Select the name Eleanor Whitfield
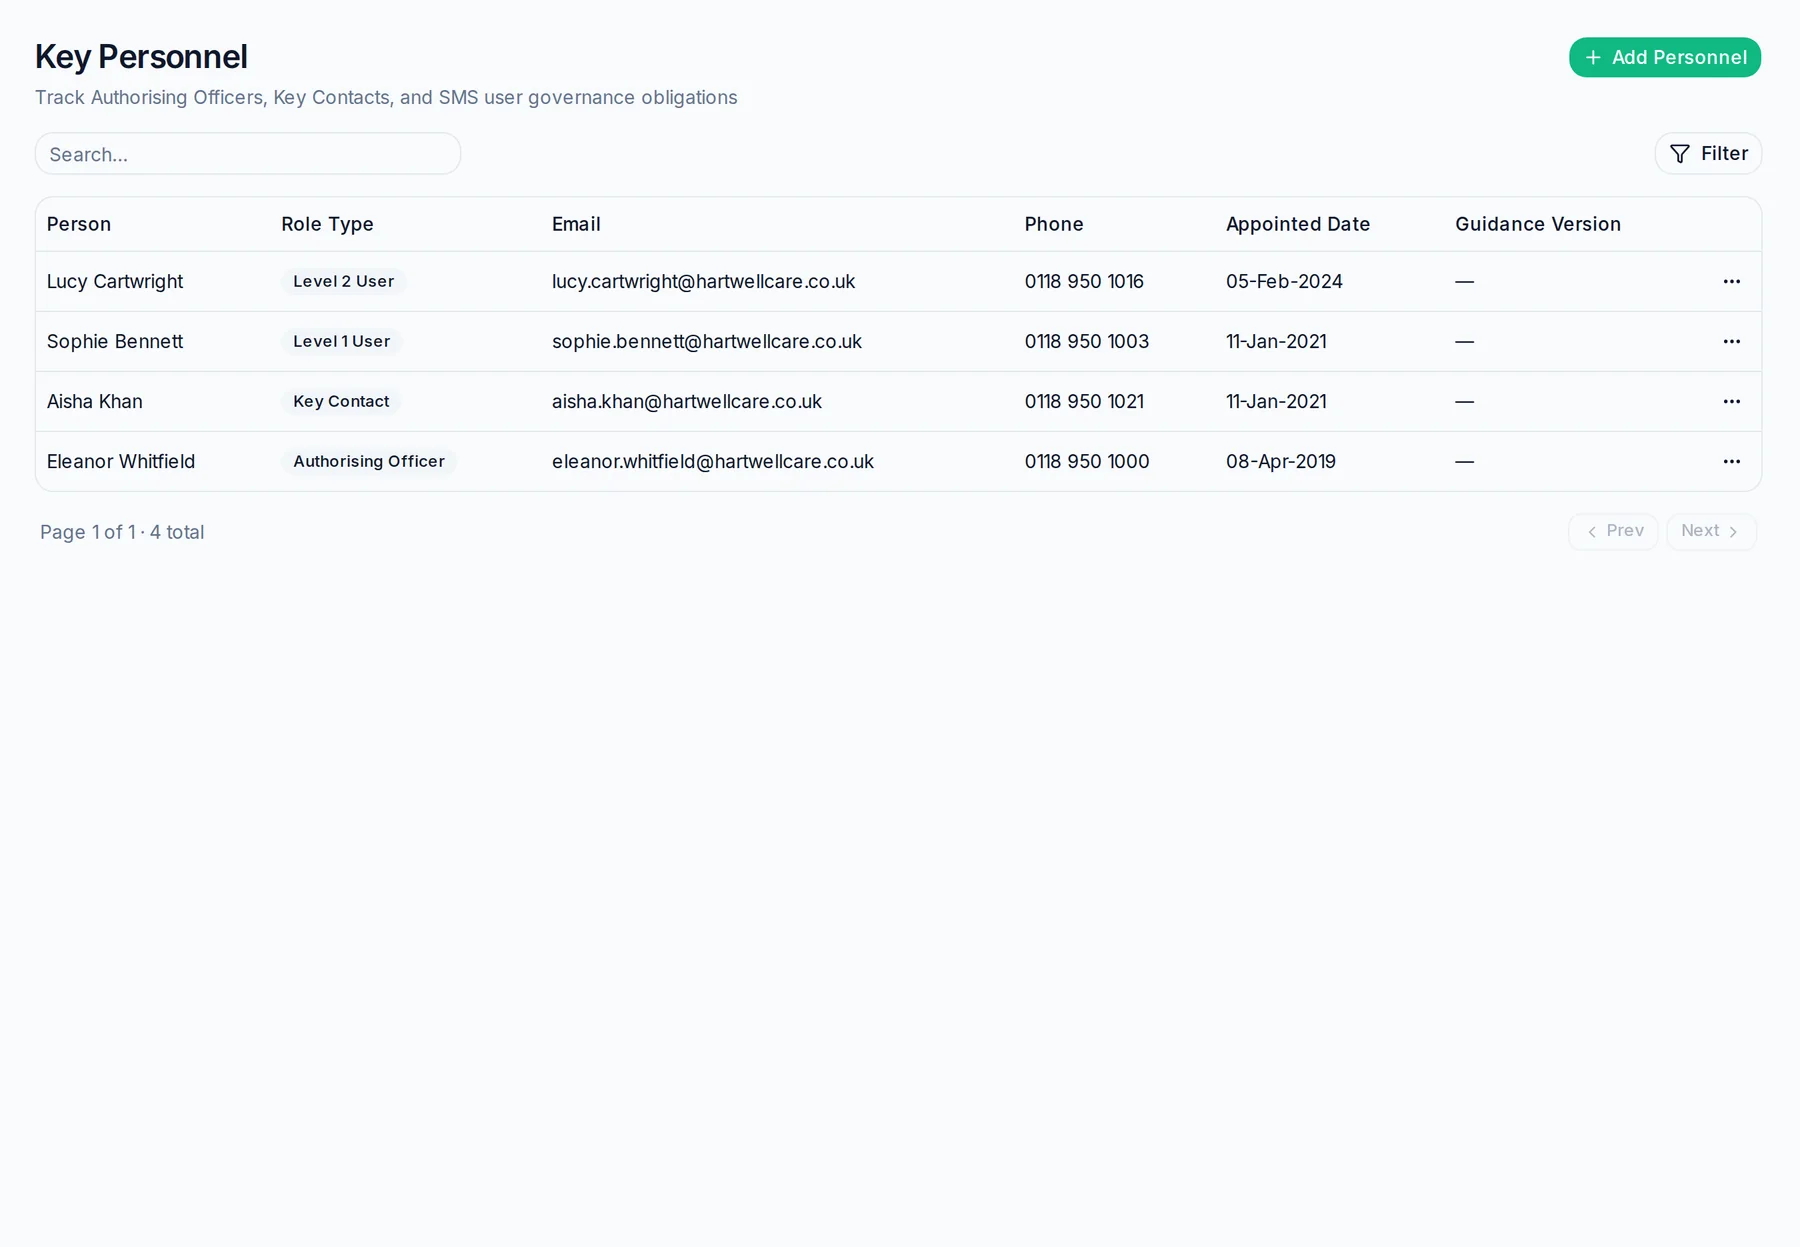Image resolution: width=1800 pixels, height=1247 pixels. (121, 462)
